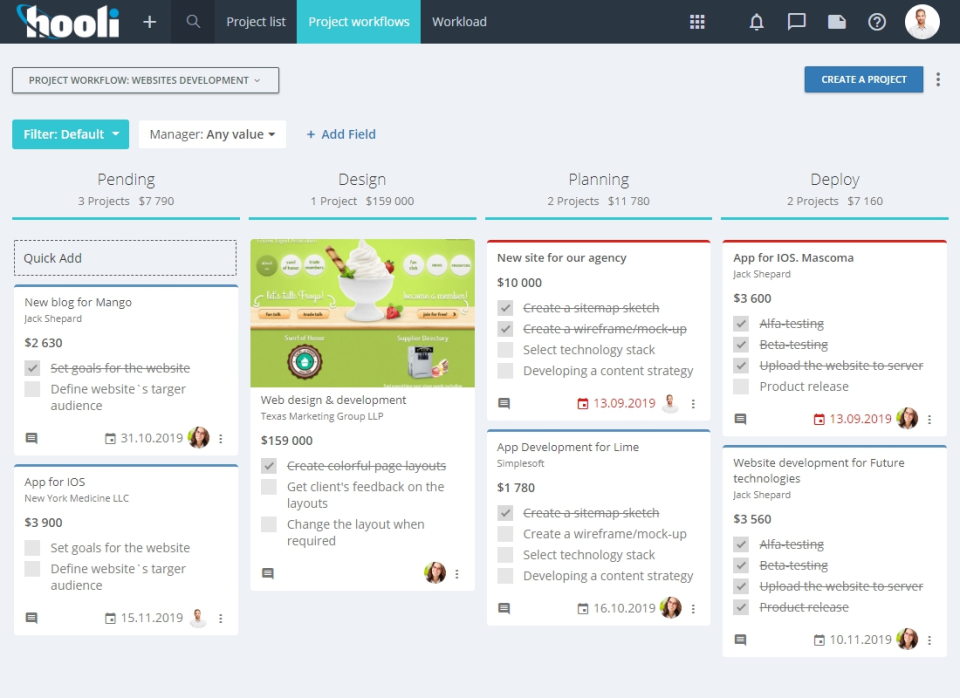Open three-dot menu on App for IOS card

click(221, 618)
